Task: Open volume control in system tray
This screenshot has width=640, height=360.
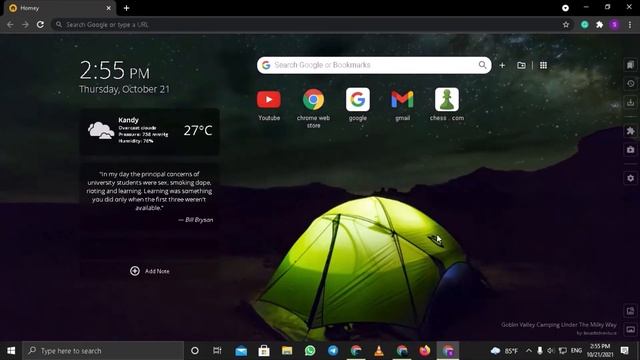Action: point(551,351)
